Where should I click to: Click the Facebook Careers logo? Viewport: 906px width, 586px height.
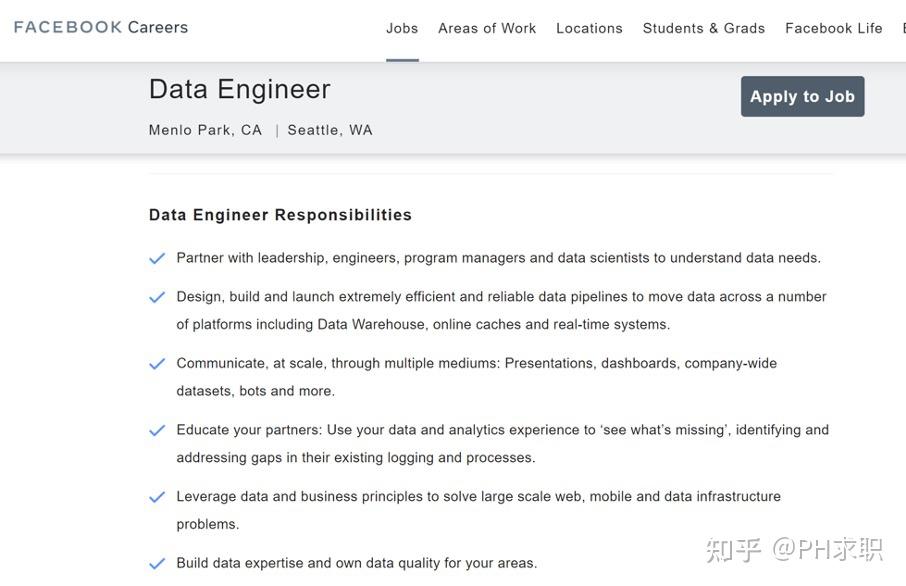click(101, 27)
